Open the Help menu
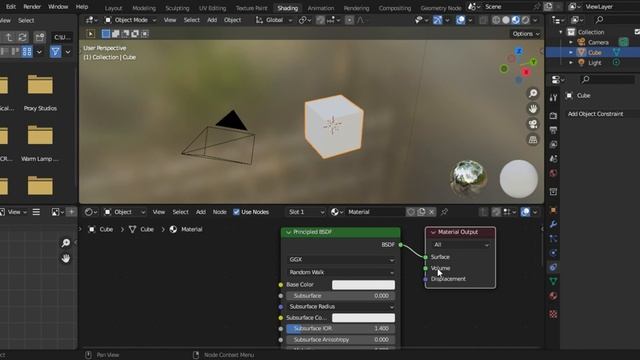 coord(82,7)
